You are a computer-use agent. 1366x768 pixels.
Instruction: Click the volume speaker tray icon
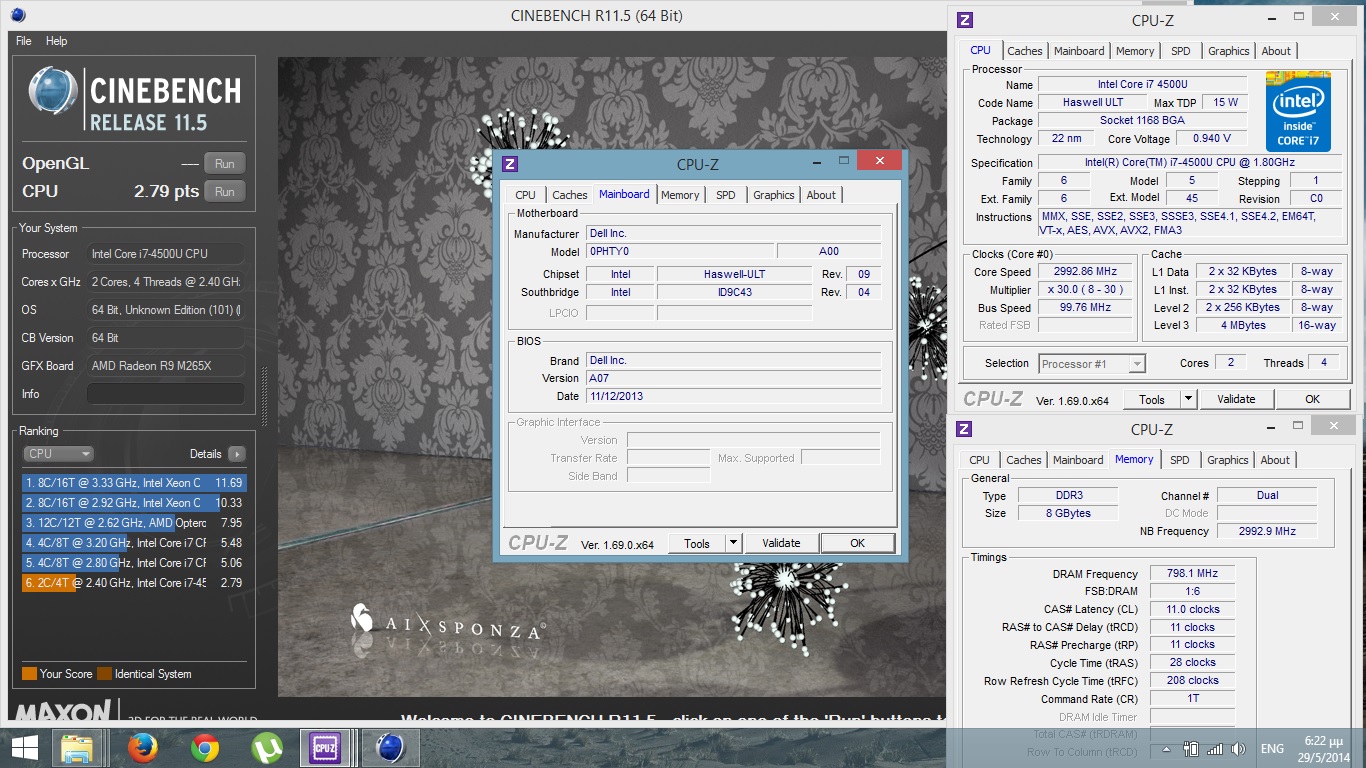(1239, 748)
